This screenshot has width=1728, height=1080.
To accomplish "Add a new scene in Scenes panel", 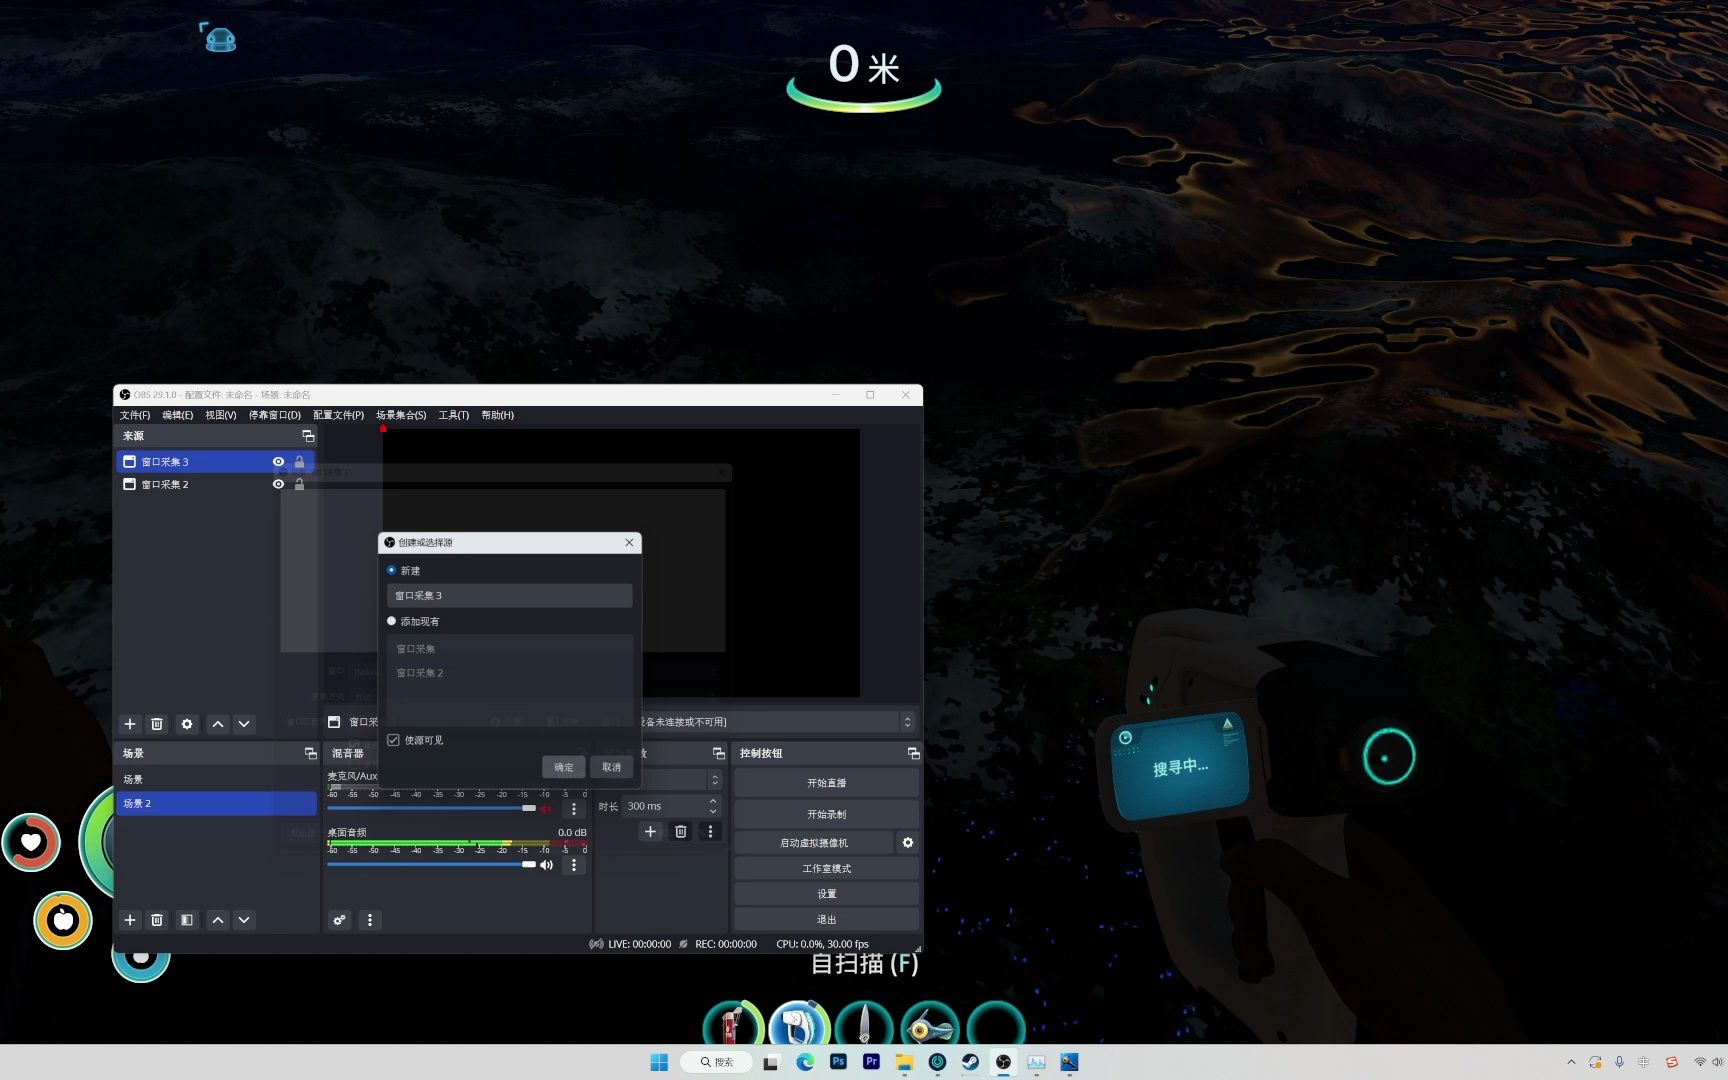I will [x=130, y=920].
